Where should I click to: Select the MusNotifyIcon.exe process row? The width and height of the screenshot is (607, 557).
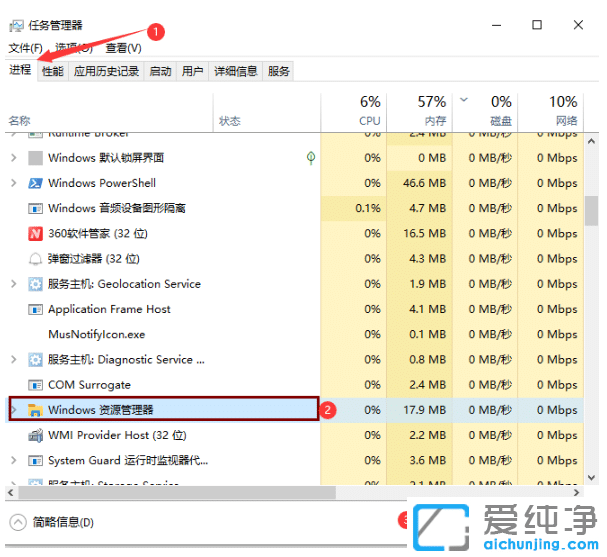coord(294,334)
